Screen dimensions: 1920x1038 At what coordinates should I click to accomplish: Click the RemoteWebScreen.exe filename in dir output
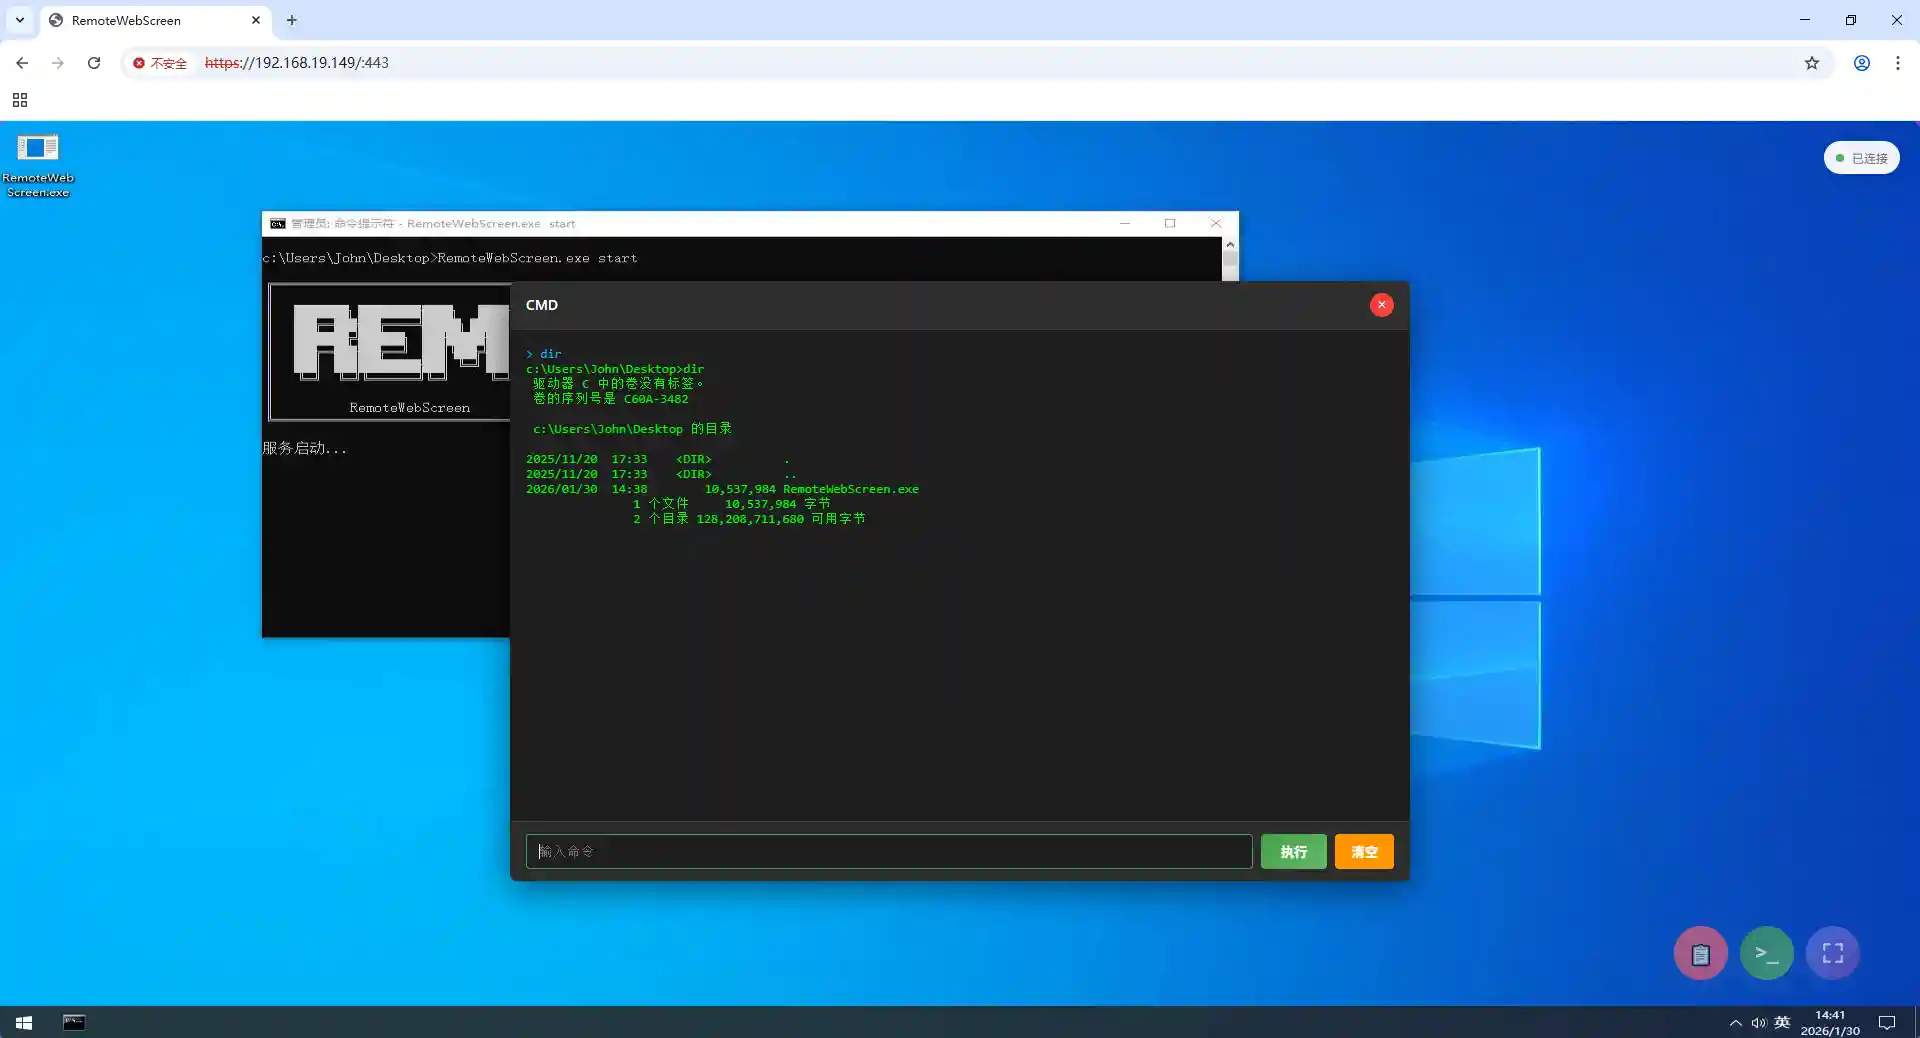tap(851, 489)
